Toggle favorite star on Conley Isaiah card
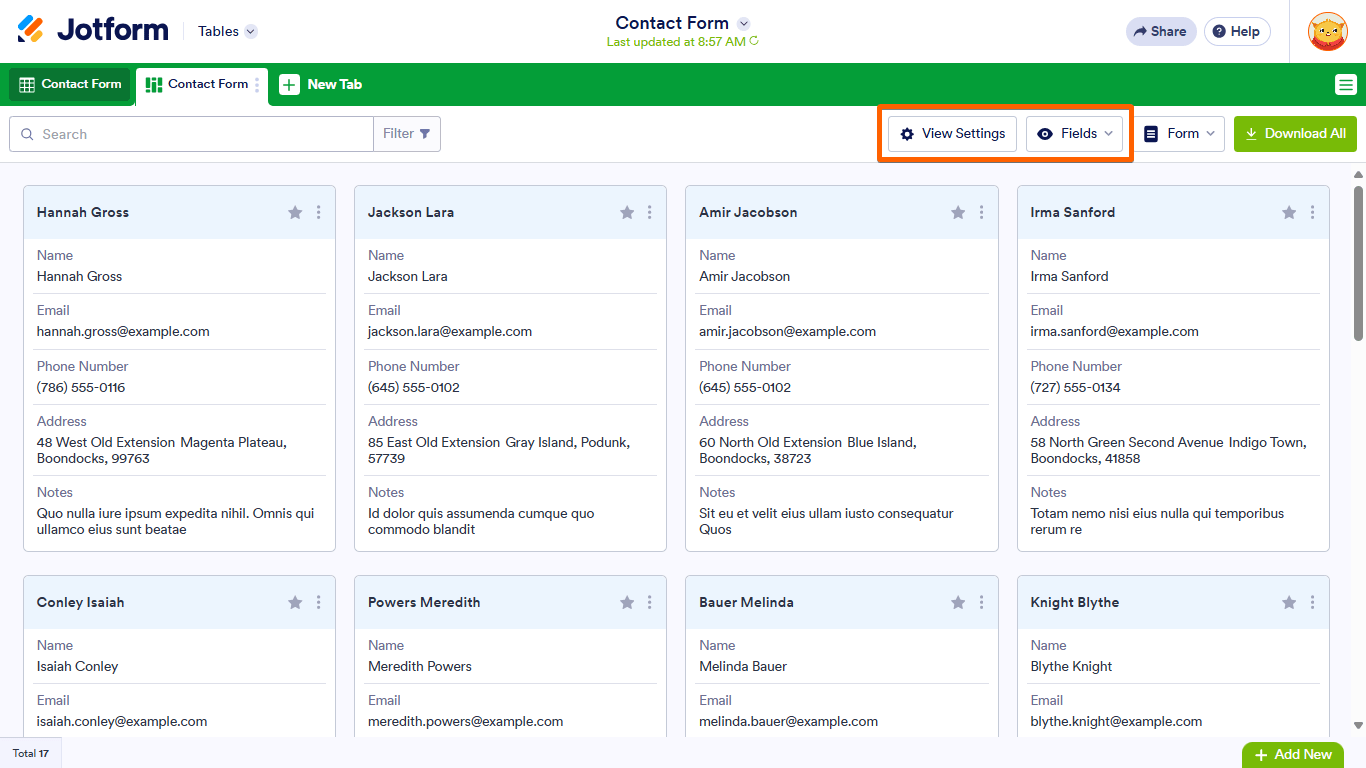The width and height of the screenshot is (1366, 768). pos(295,602)
